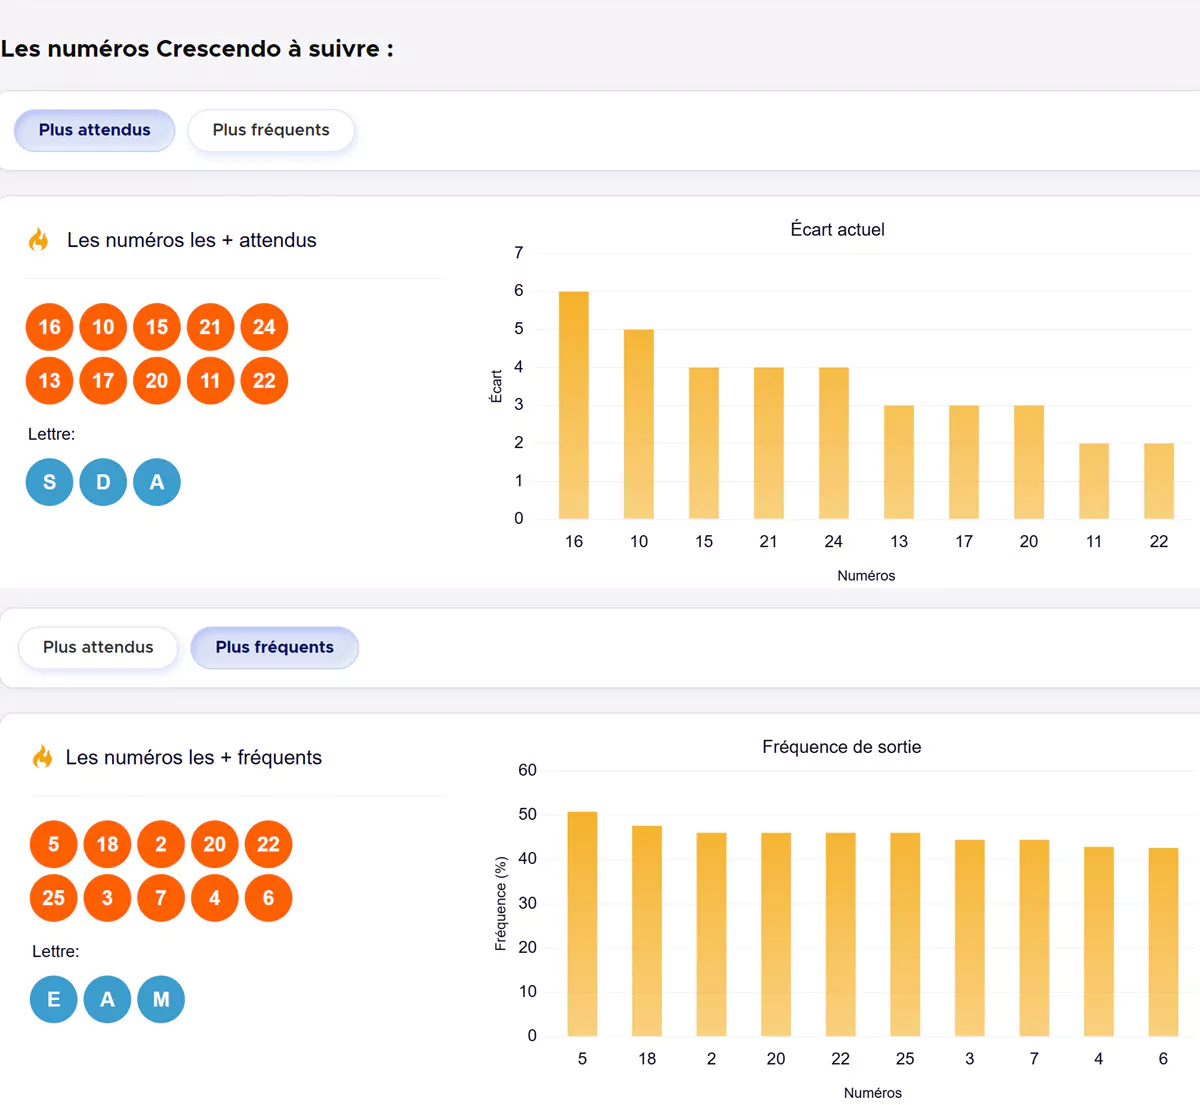The height and width of the screenshot is (1105, 1200).
Task: Click the blue letter ball M
Action: point(161,999)
